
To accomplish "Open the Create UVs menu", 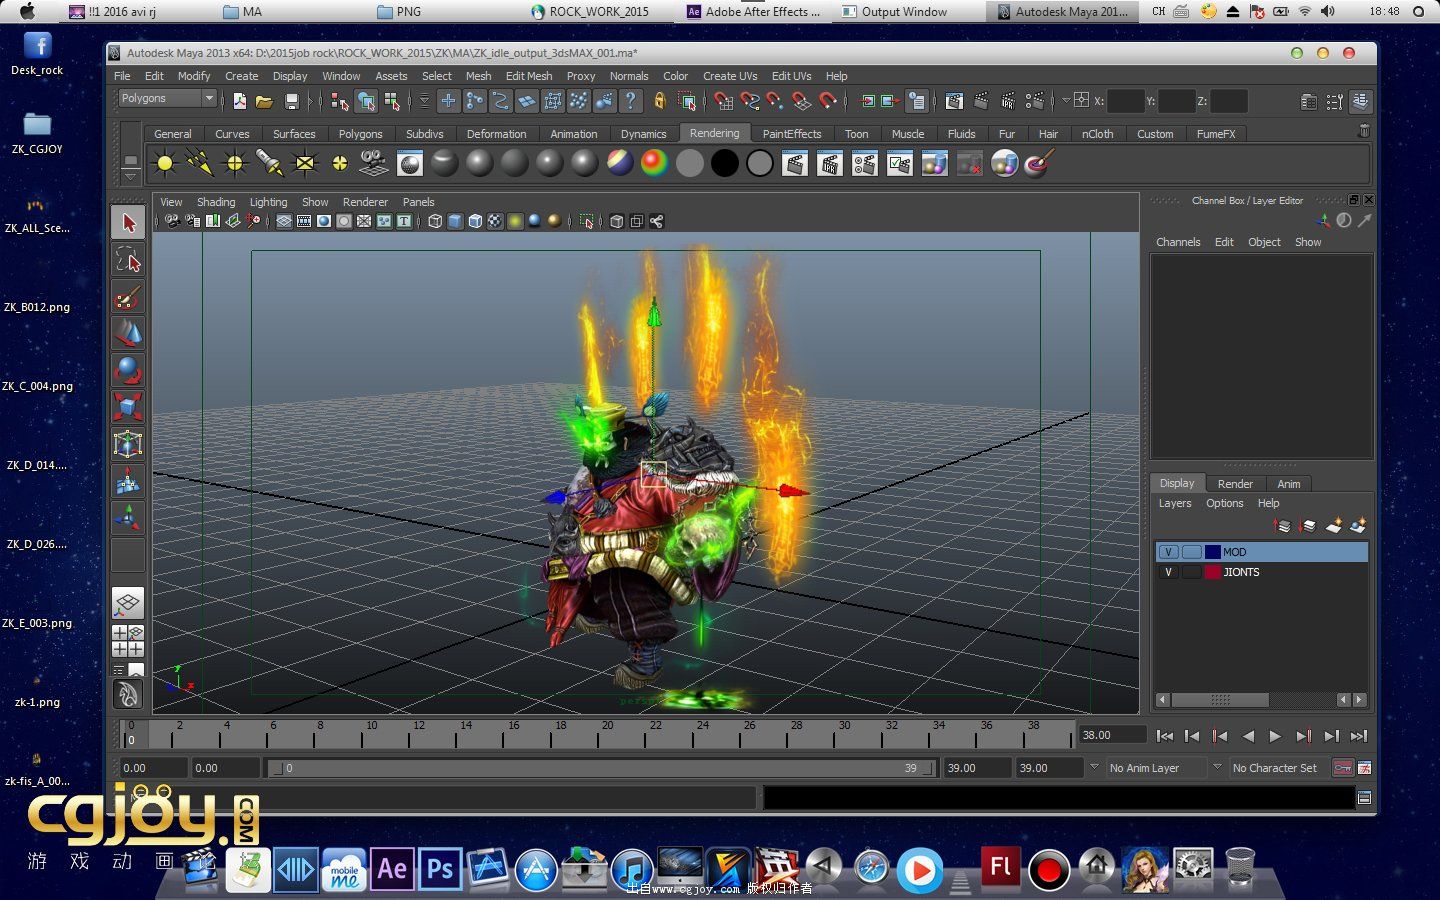I will coord(730,76).
